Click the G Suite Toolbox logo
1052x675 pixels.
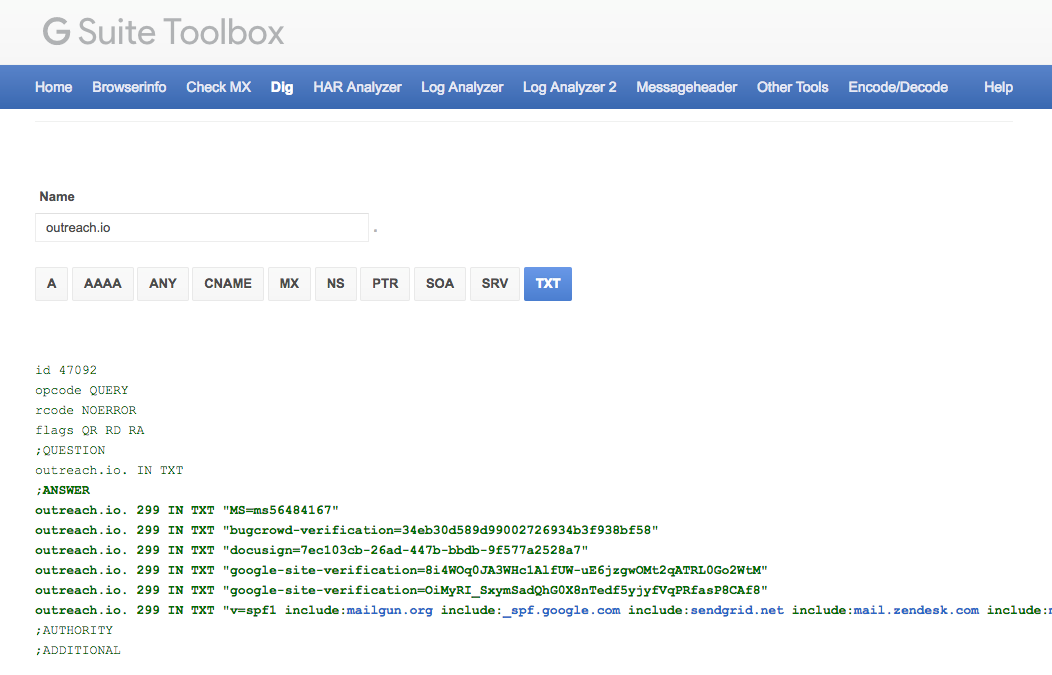pyautogui.click(x=160, y=32)
